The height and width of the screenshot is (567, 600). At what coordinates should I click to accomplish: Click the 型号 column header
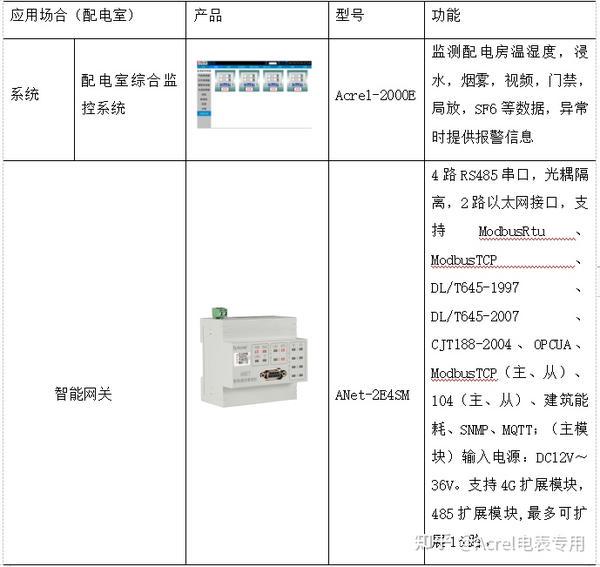[x=377, y=20]
